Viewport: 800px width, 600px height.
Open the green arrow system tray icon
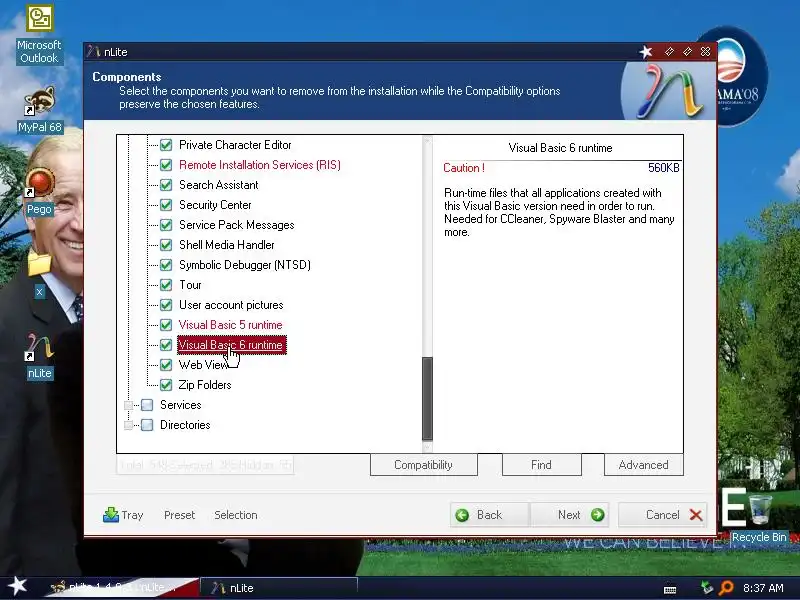point(707,588)
